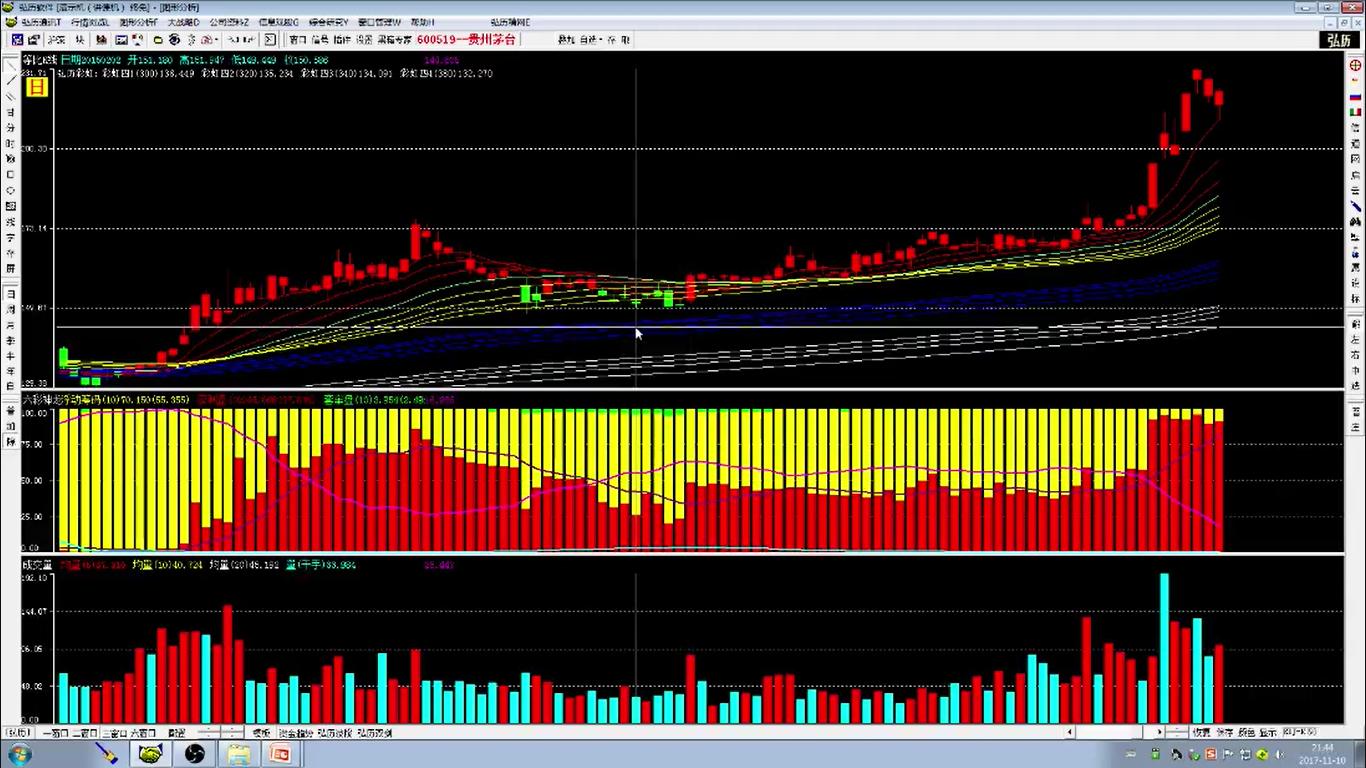Switch to quarterly period 季 in left sidebar
Screen dimensions: 1366x768
click(11, 340)
